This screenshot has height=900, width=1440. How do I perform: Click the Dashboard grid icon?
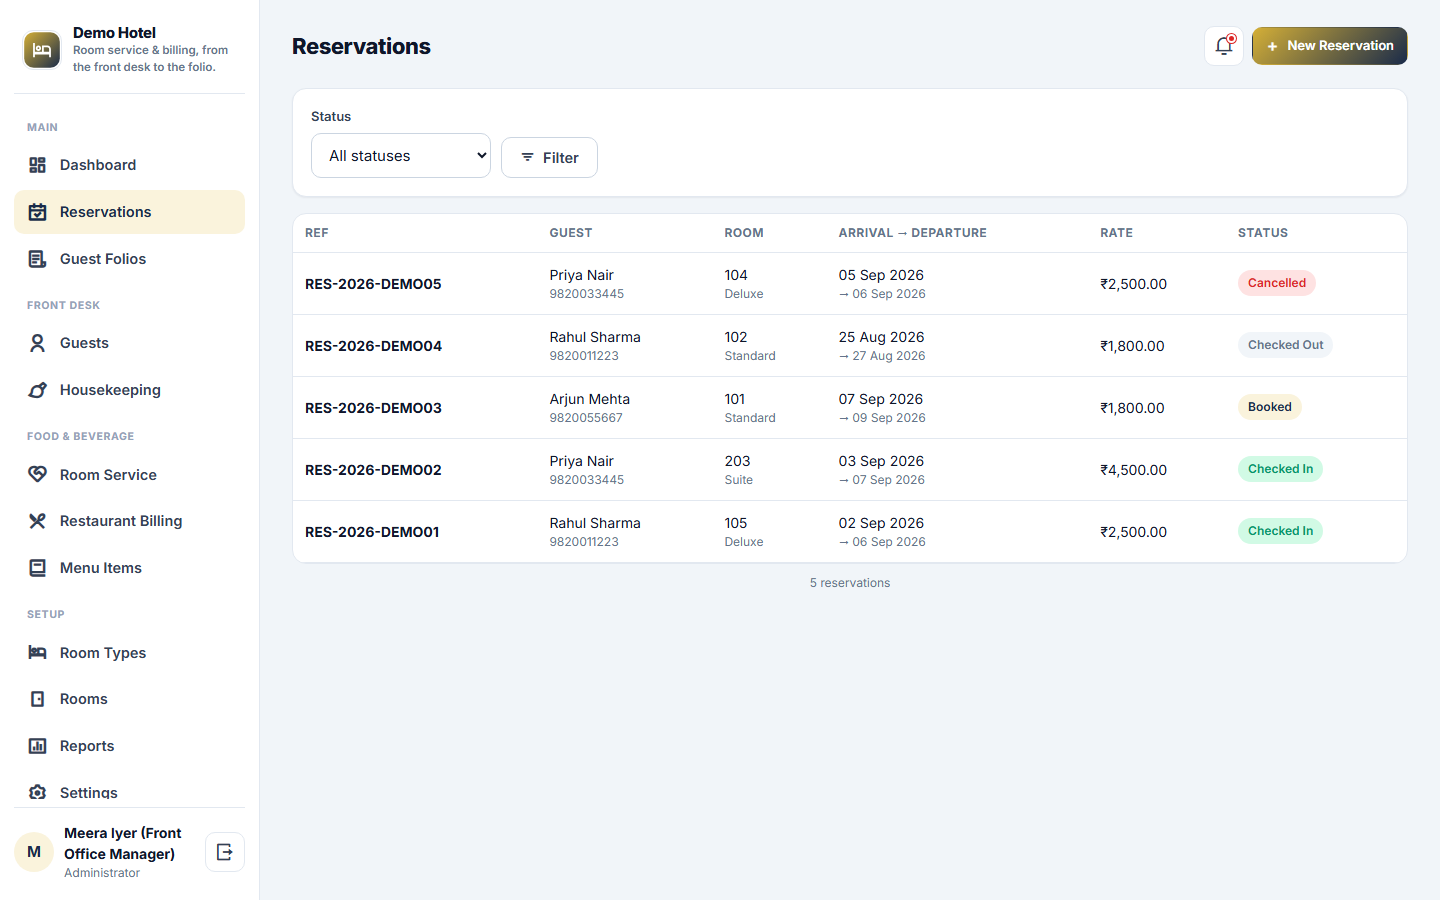tap(37, 165)
